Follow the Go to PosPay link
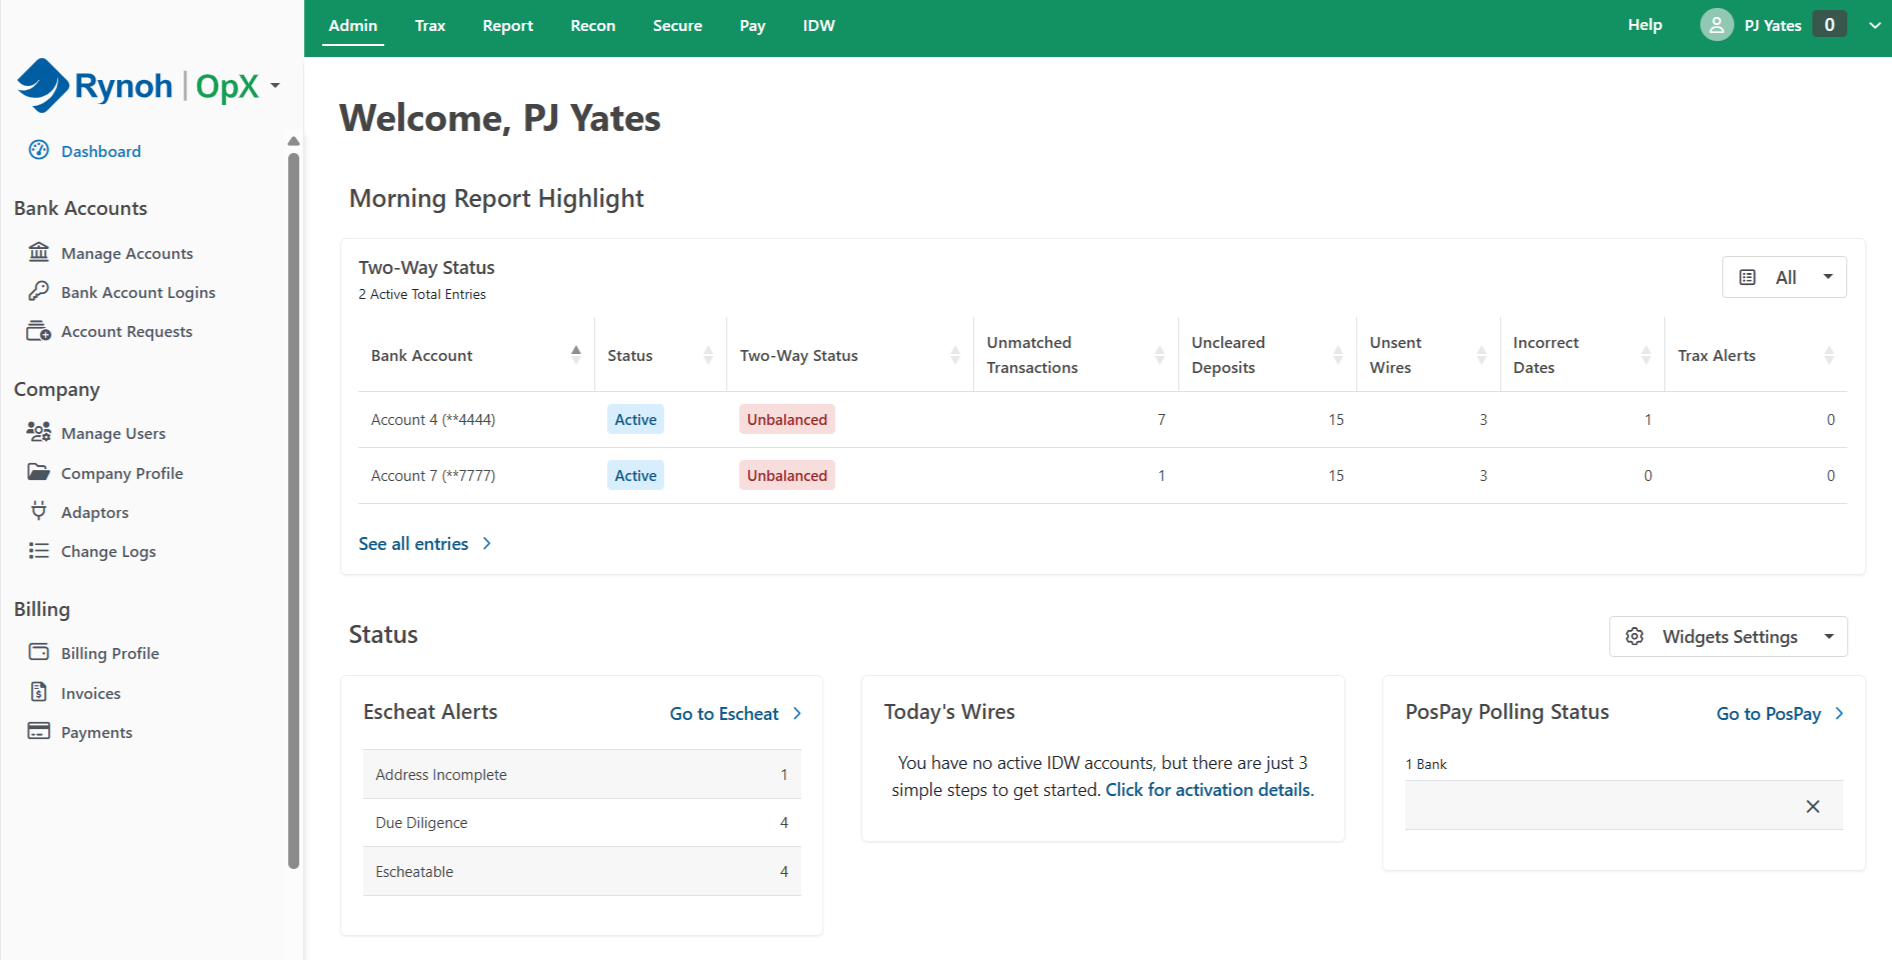1892x960 pixels. click(1769, 713)
